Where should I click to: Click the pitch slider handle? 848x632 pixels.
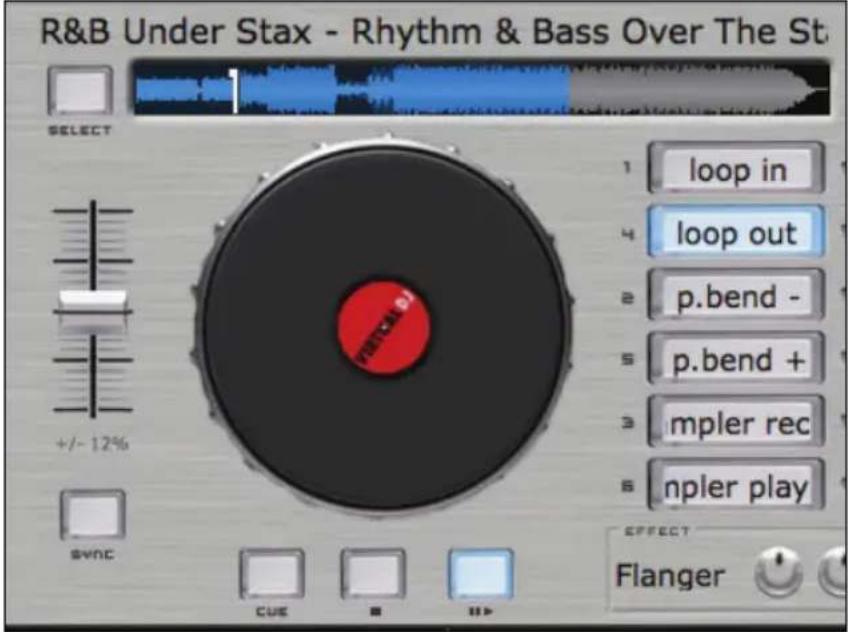point(93,309)
